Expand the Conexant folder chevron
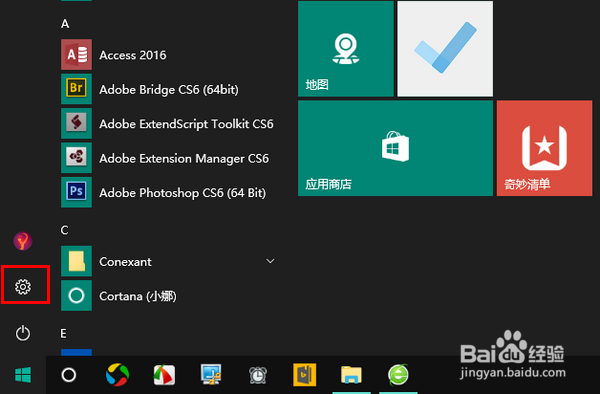Viewport: 600px width, 394px height. [x=270, y=261]
